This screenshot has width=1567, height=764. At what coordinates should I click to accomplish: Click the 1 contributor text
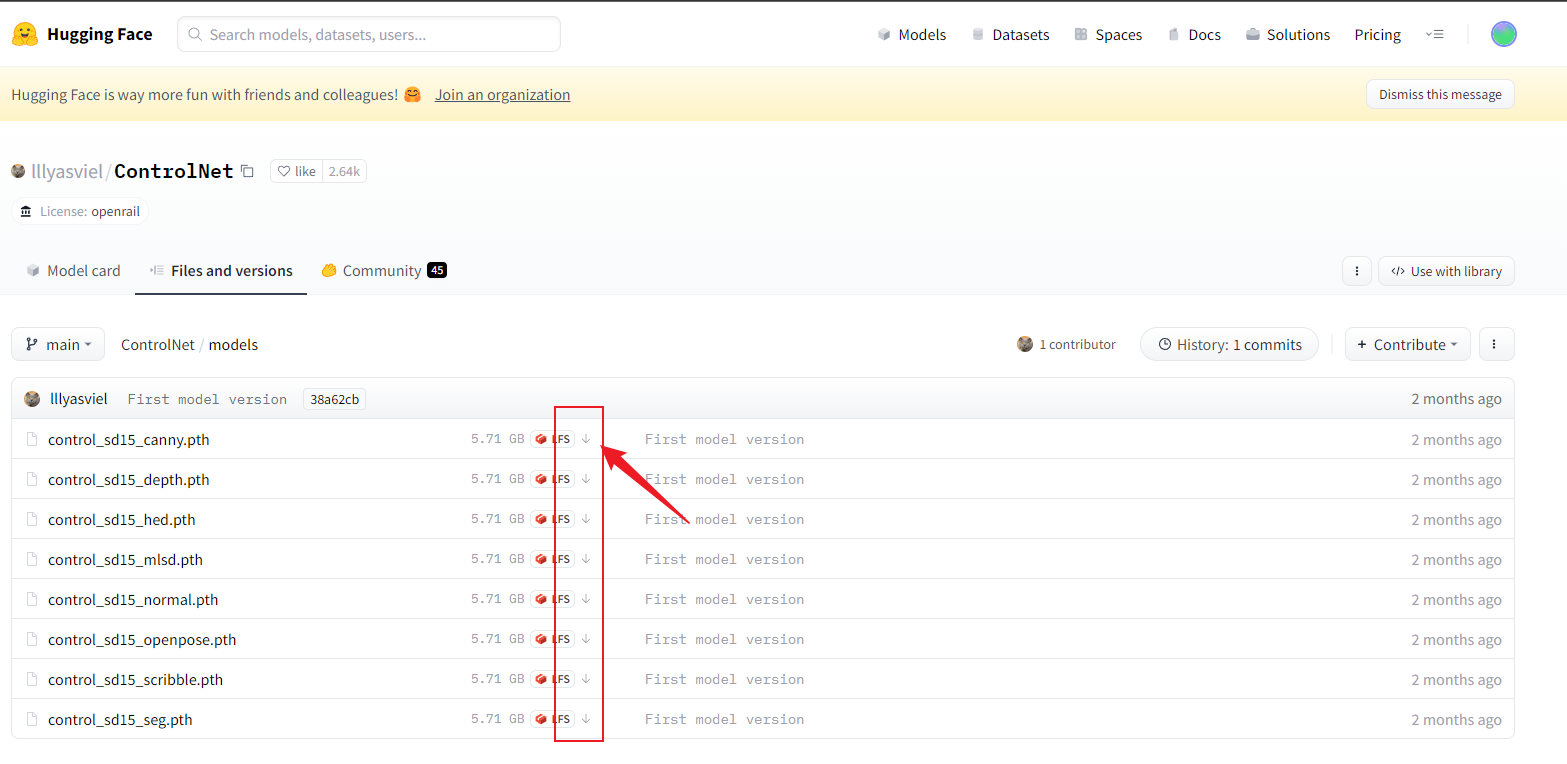pos(1077,344)
